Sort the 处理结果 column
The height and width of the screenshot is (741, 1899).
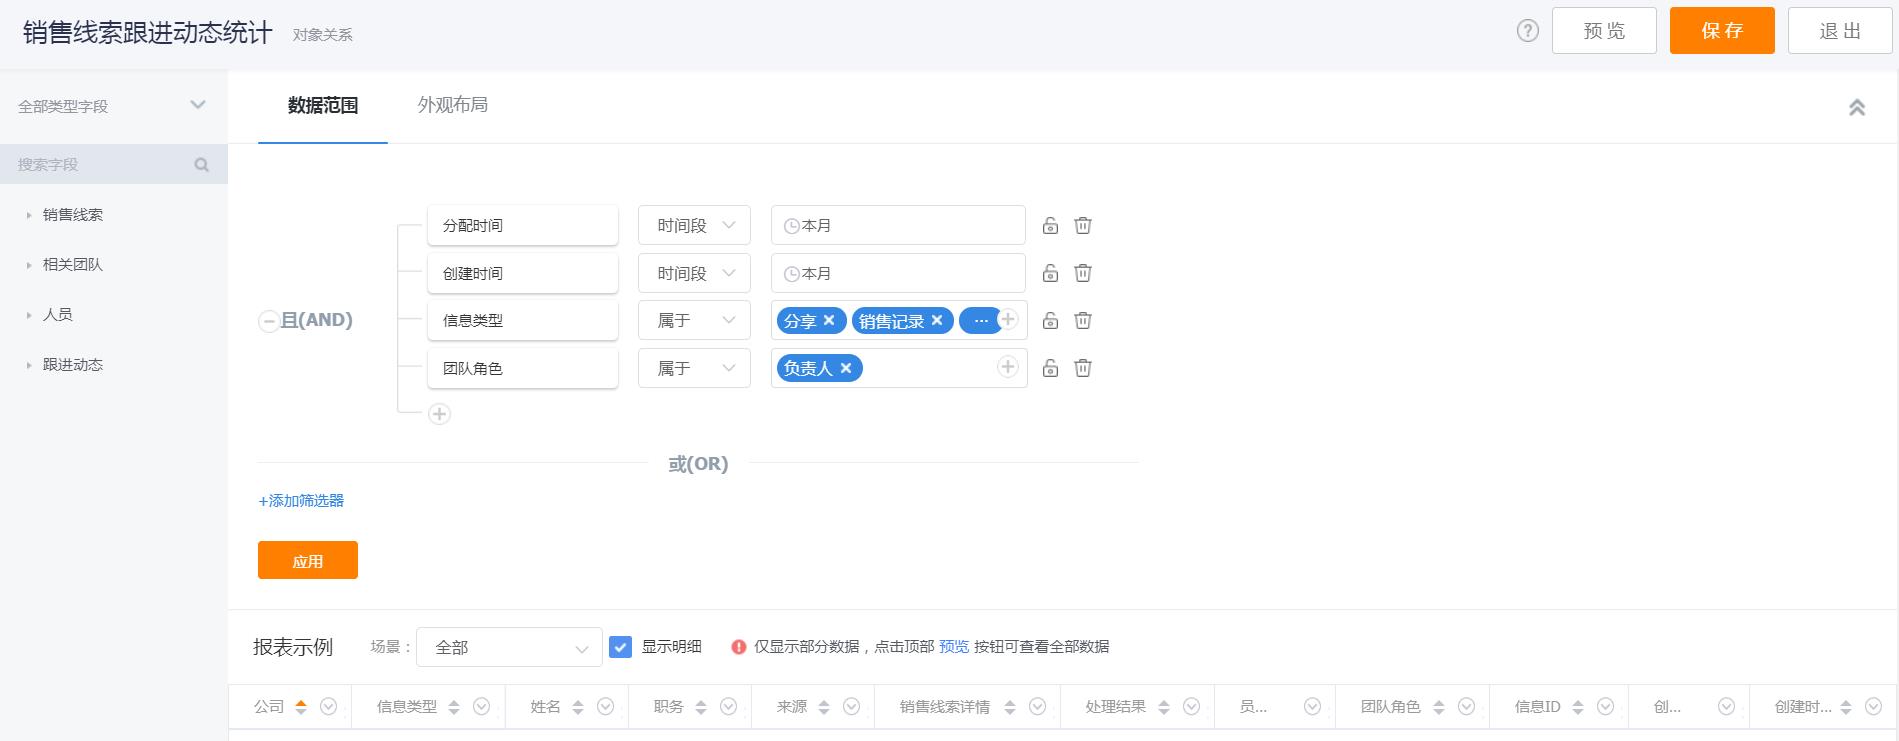tap(1164, 707)
